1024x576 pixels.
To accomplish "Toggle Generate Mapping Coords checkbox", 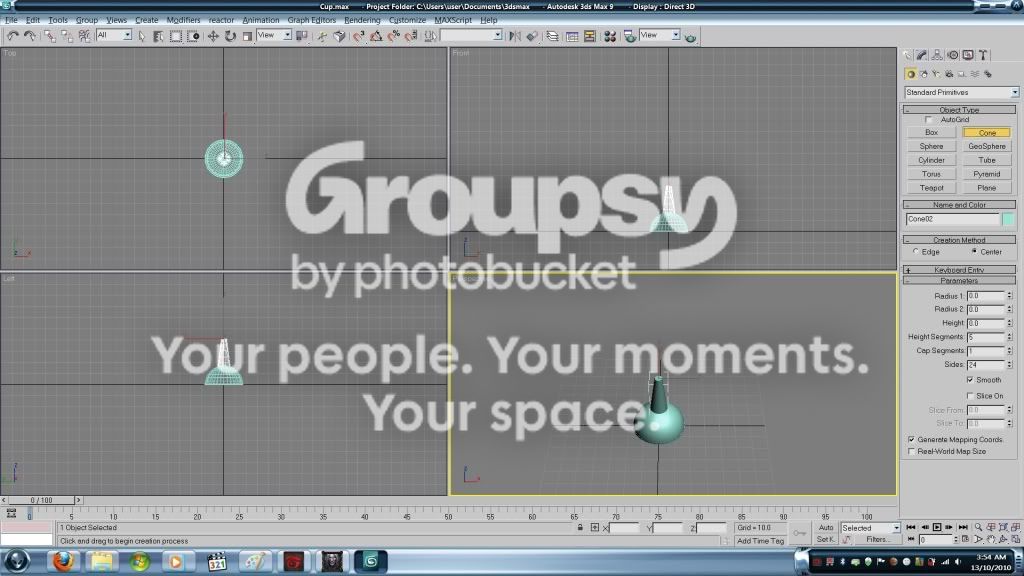I will 911,440.
